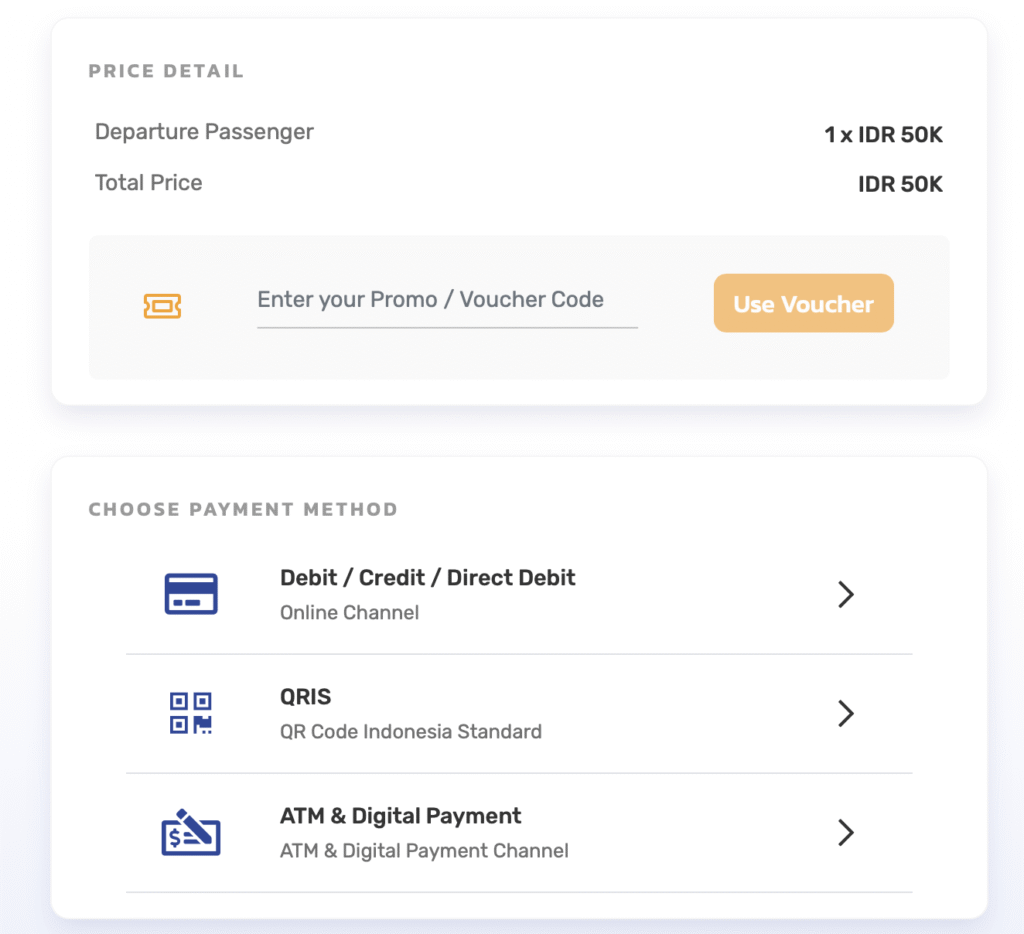Screen dimensions: 1024x934
Task: Open the QRIS option chevron arrow
Action: tap(846, 713)
